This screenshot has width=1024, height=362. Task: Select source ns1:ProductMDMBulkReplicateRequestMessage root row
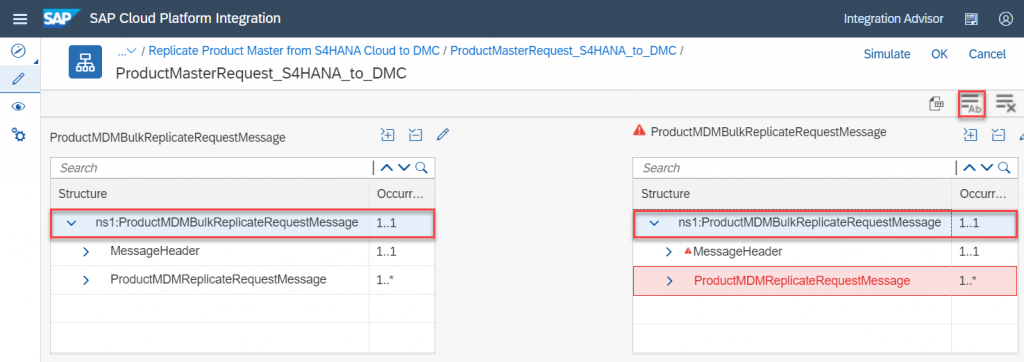click(x=243, y=223)
